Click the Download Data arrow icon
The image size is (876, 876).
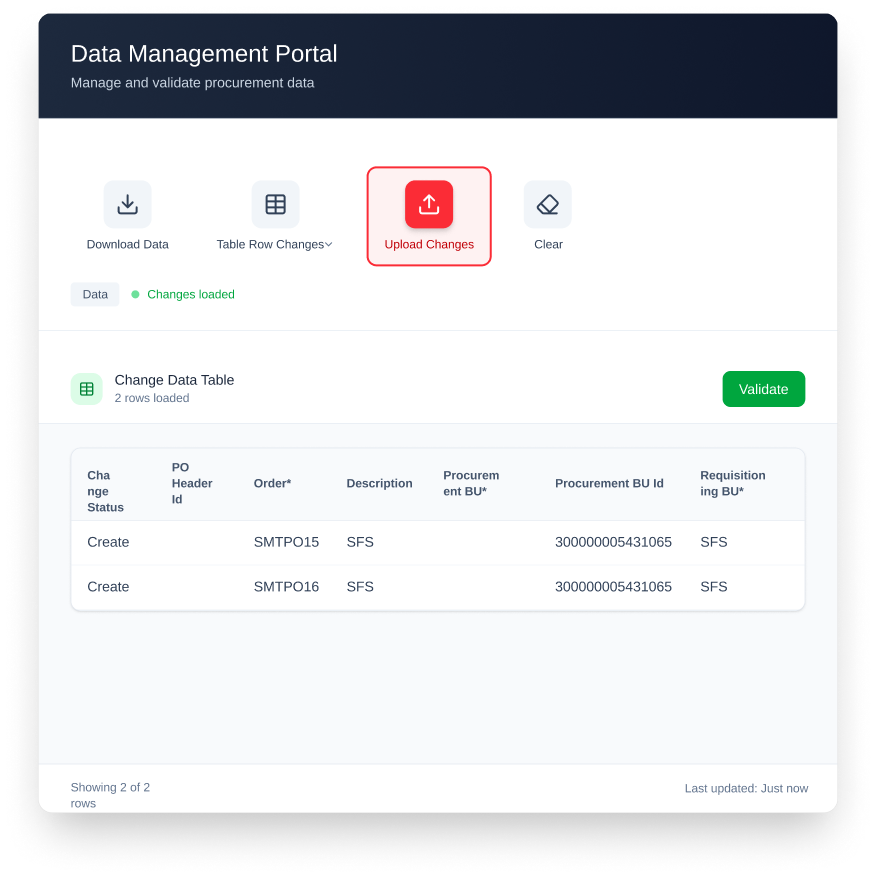pos(127,204)
